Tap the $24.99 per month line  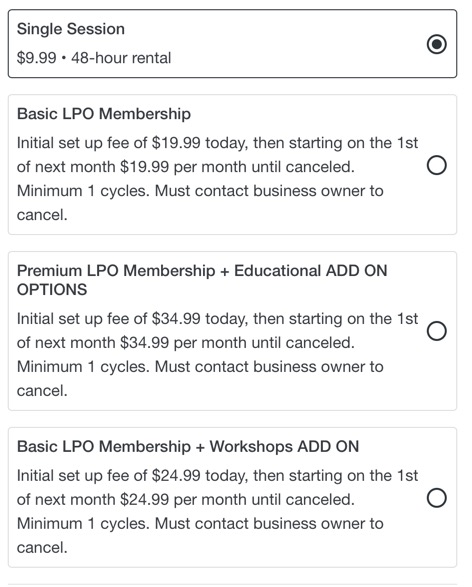point(186,500)
